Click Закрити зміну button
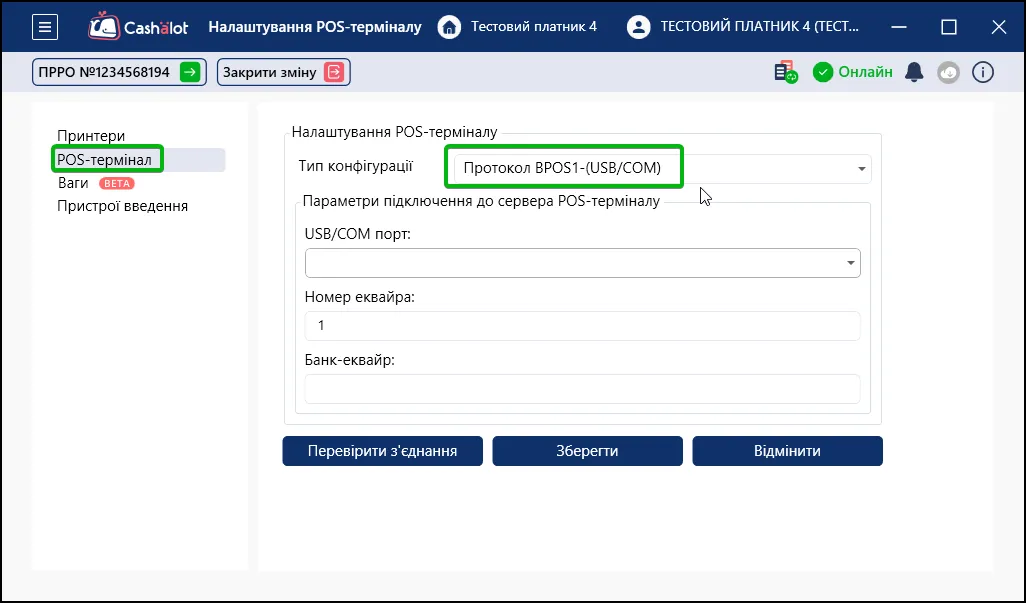The width and height of the screenshot is (1026, 603). click(x=283, y=72)
